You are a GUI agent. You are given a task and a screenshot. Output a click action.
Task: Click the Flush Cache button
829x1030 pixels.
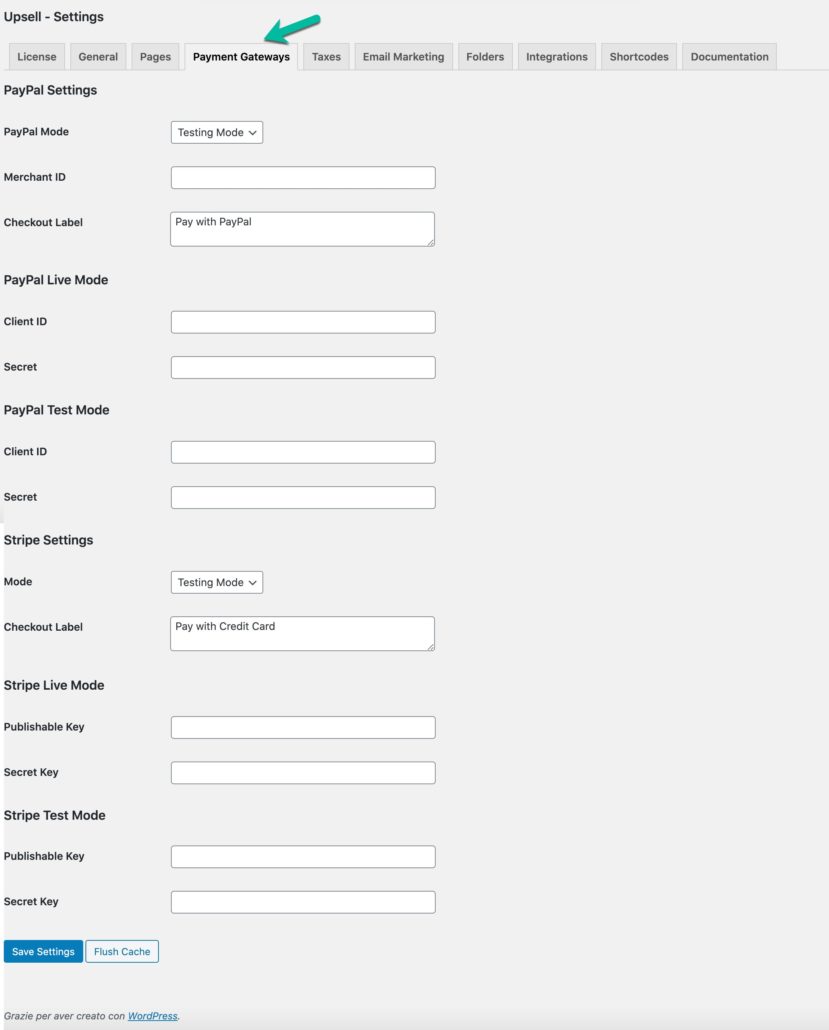tap(121, 951)
